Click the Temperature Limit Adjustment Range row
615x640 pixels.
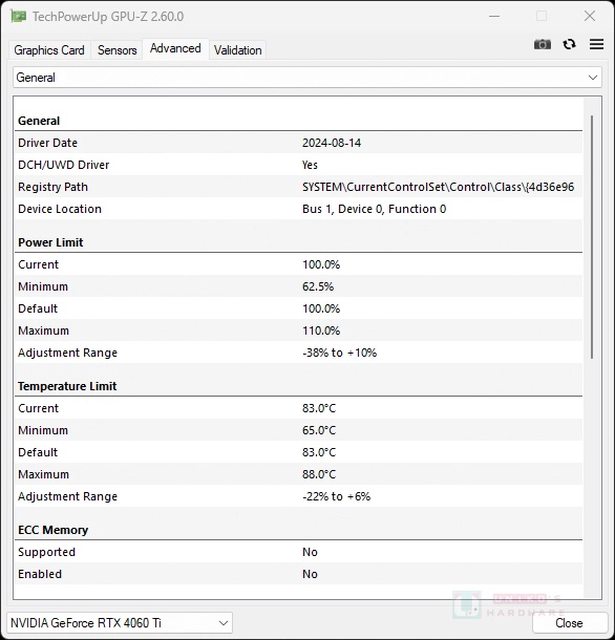(298, 497)
